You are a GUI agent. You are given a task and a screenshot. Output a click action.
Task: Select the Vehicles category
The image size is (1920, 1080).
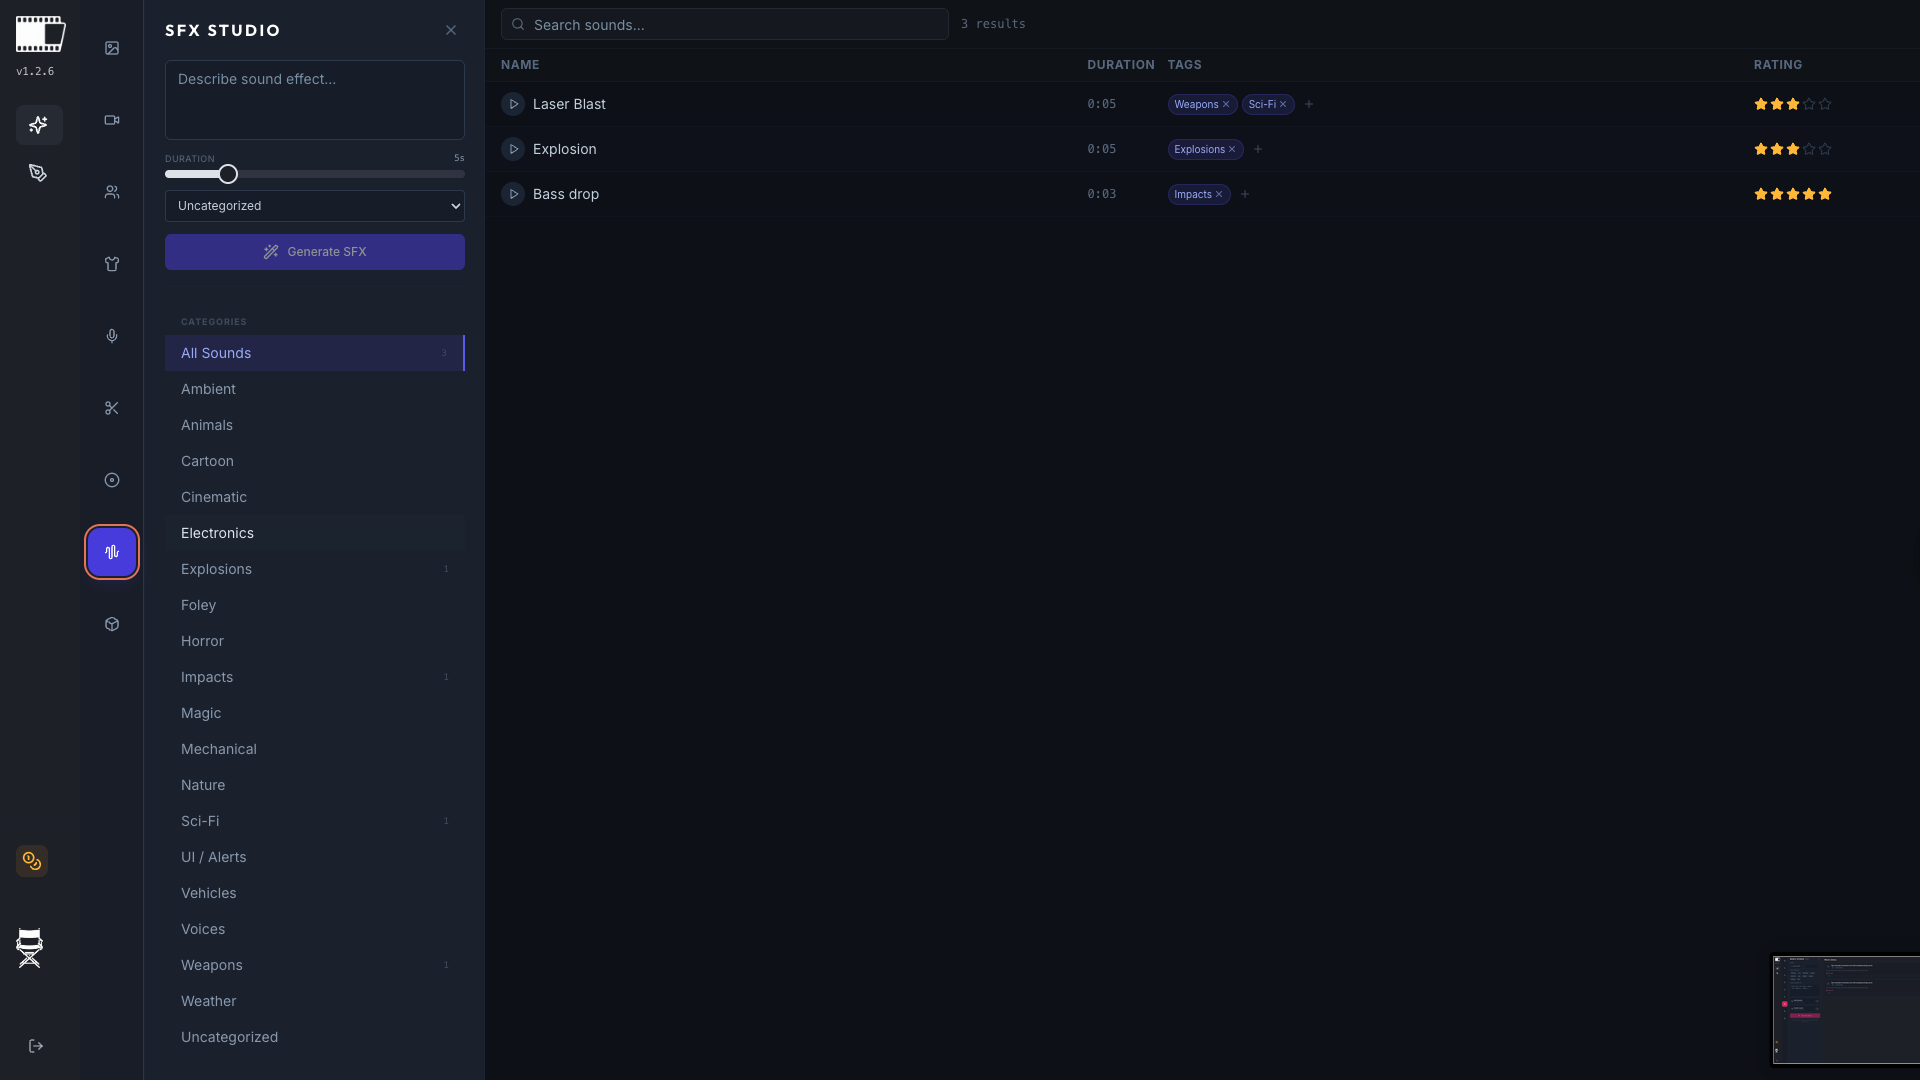(x=315, y=893)
